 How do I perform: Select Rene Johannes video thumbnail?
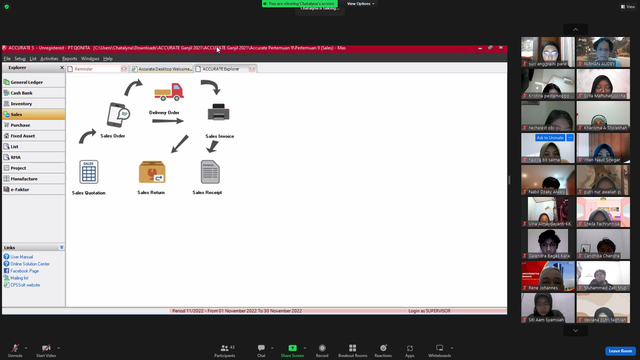point(548,276)
